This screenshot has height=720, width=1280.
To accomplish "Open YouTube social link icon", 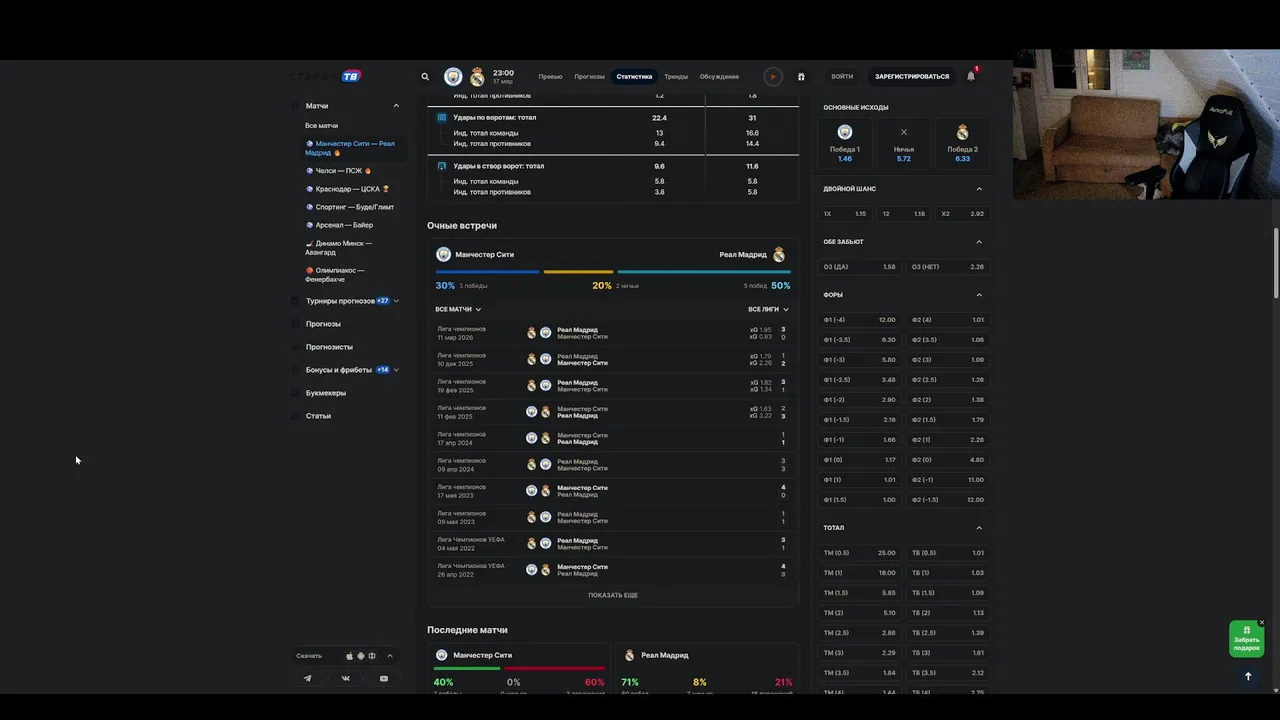I will pos(384,678).
